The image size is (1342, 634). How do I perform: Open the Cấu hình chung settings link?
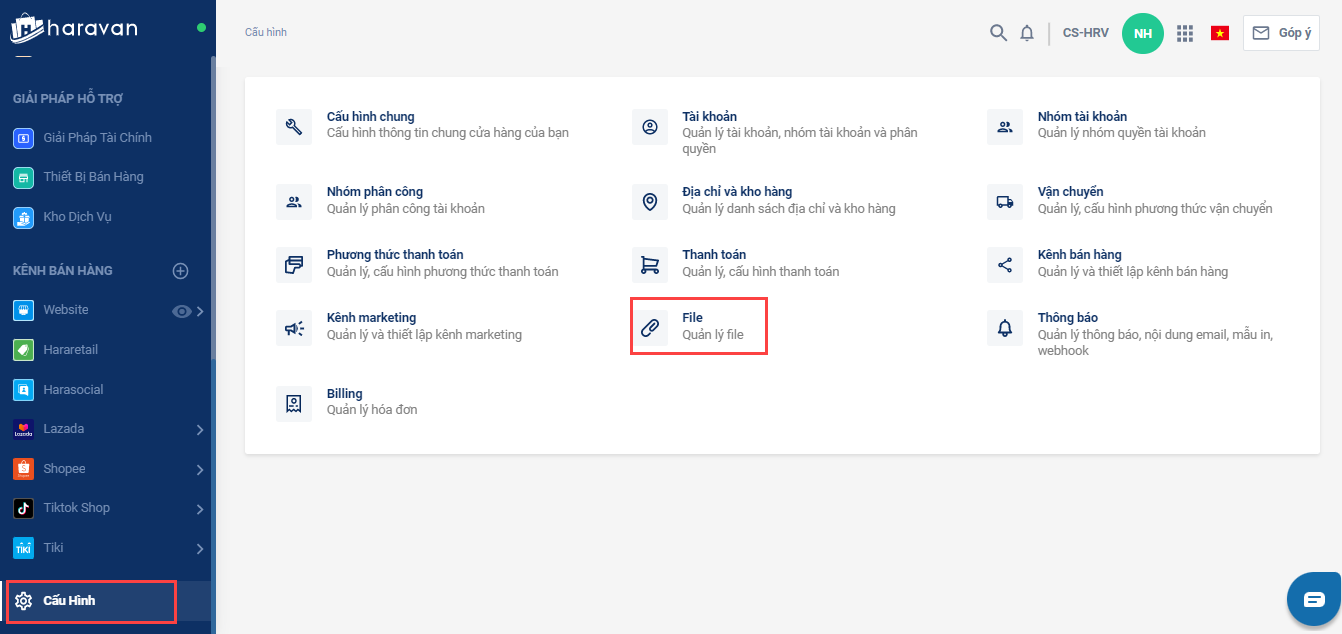click(370, 117)
